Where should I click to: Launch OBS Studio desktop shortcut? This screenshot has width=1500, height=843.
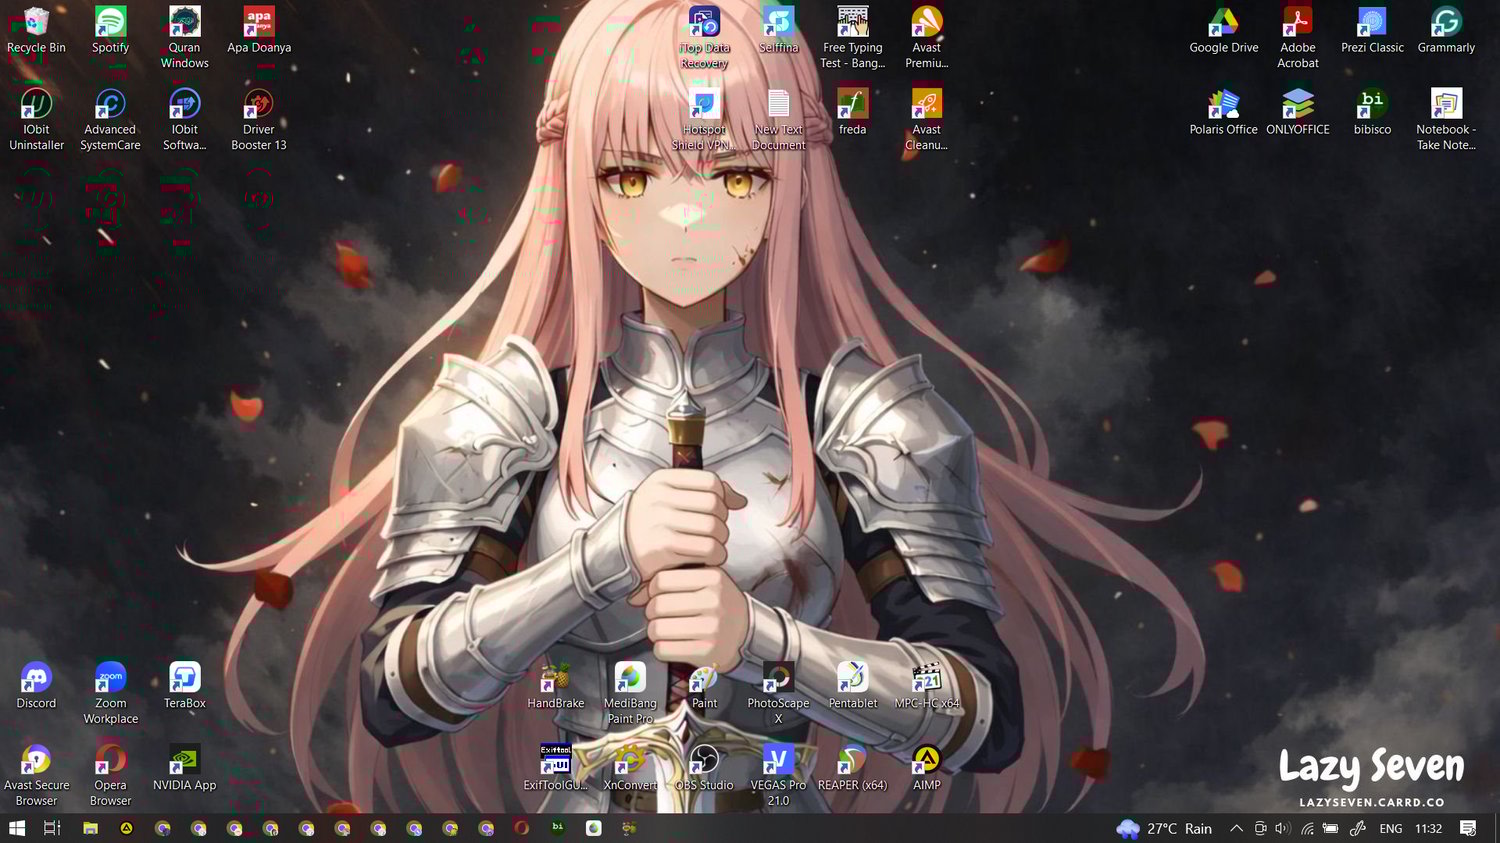(704, 769)
